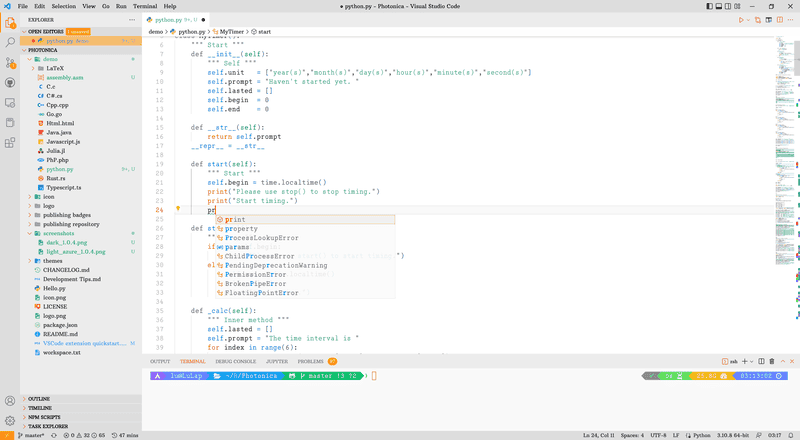Select 'property' autocomplete suggestion
This screenshot has height=440, width=800.
click(x=305, y=229)
